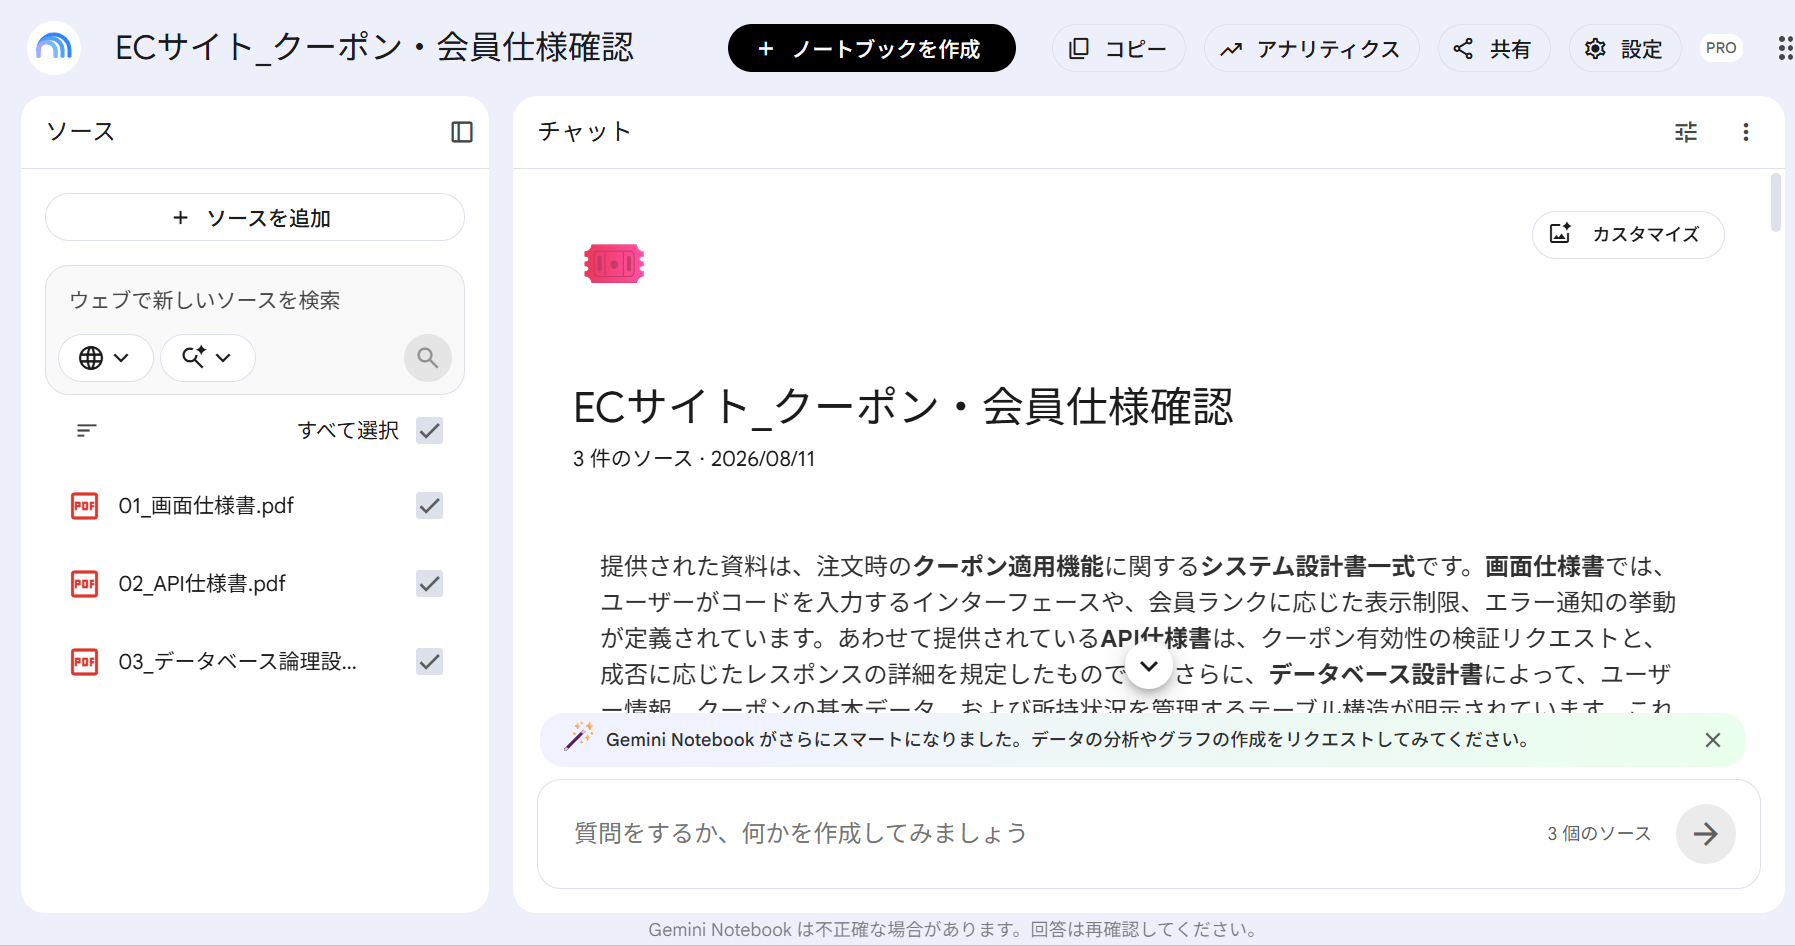The width and height of the screenshot is (1795, 946).
Task: Send the message with arrow button
Action: pyautogui.click(x=1706, y=834)
